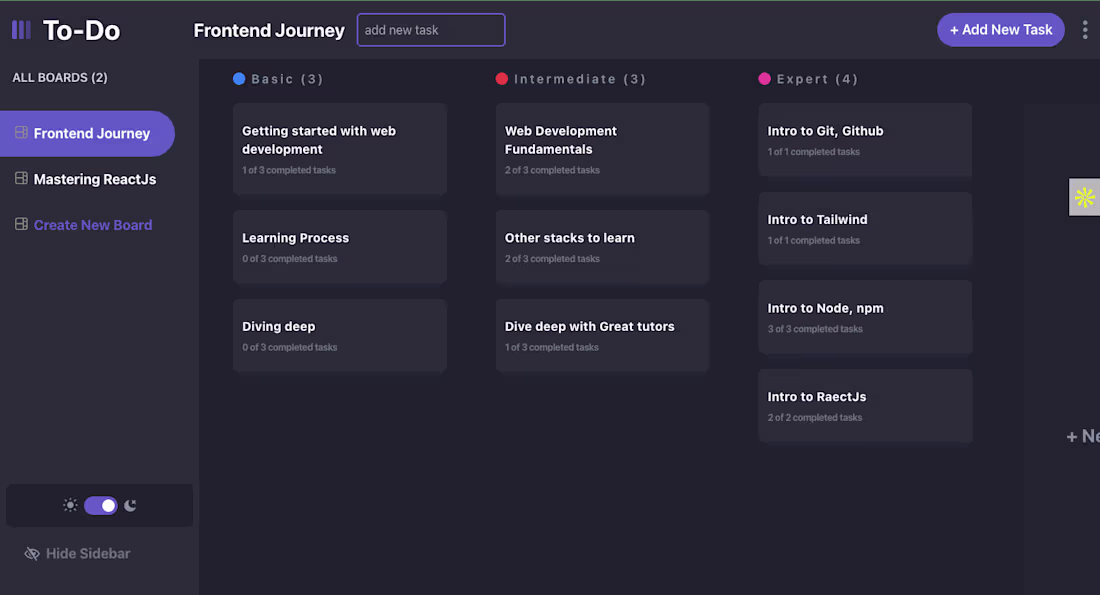Click the board icon beside Frontend Journey
The height and width of the screenshot is (595, 1100).
(21, 133)
